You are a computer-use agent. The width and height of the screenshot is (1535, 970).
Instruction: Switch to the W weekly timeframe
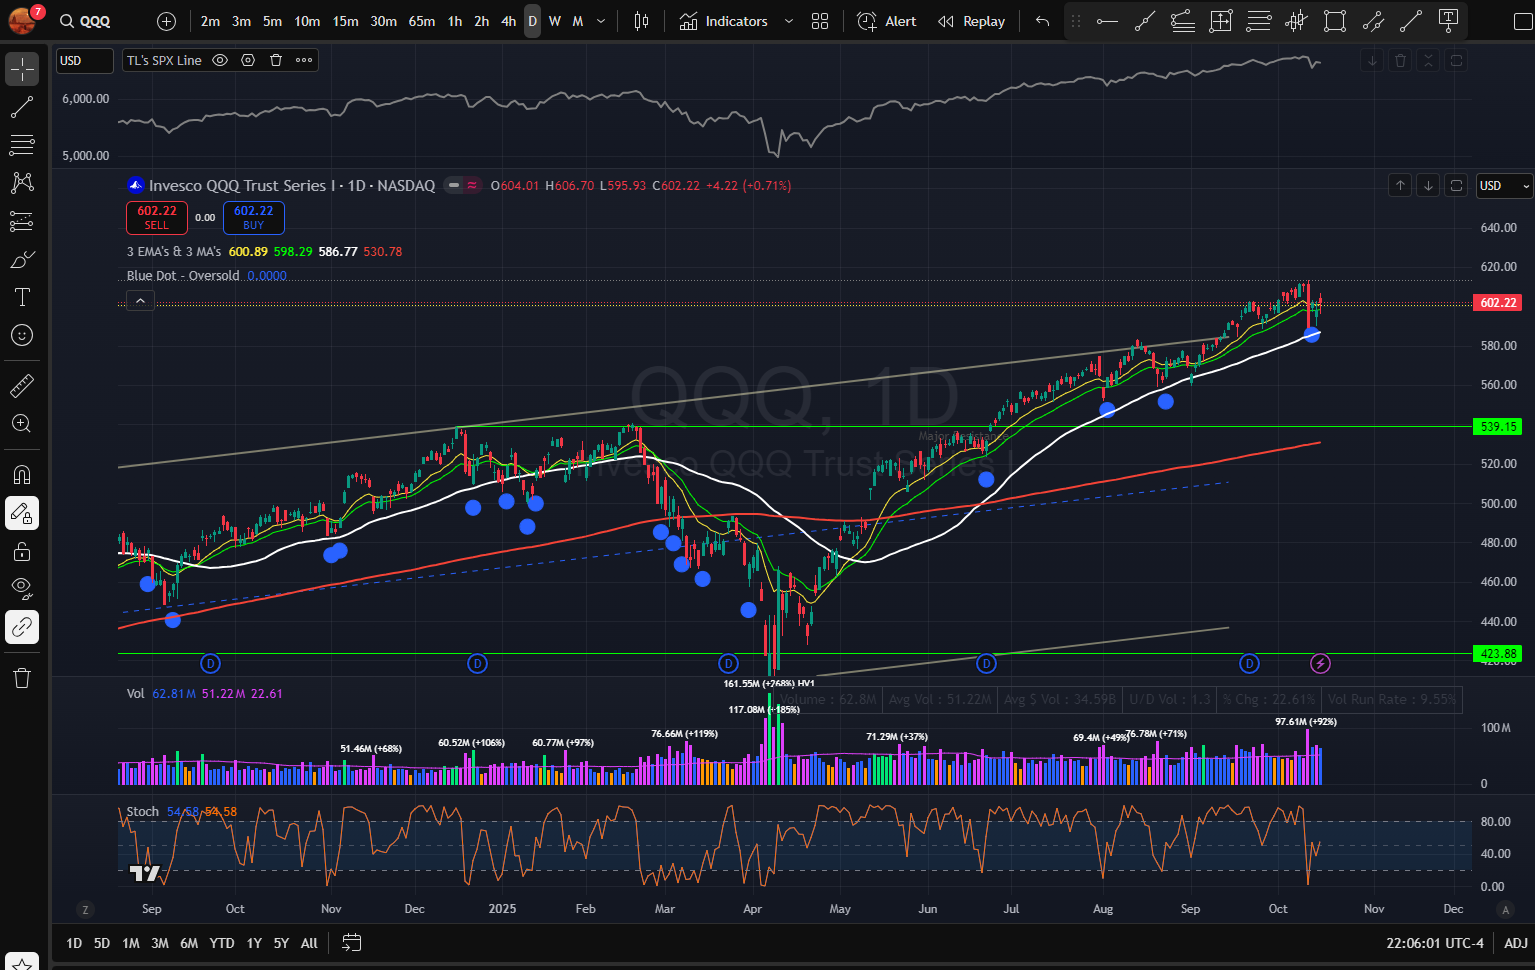click(x=555, y=21)
